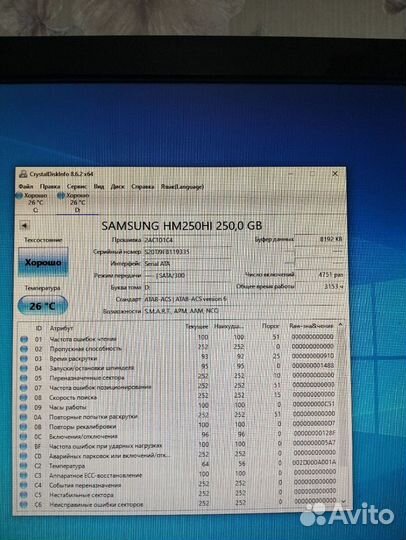Click the Атрибут column header

[x=62, y=328]
